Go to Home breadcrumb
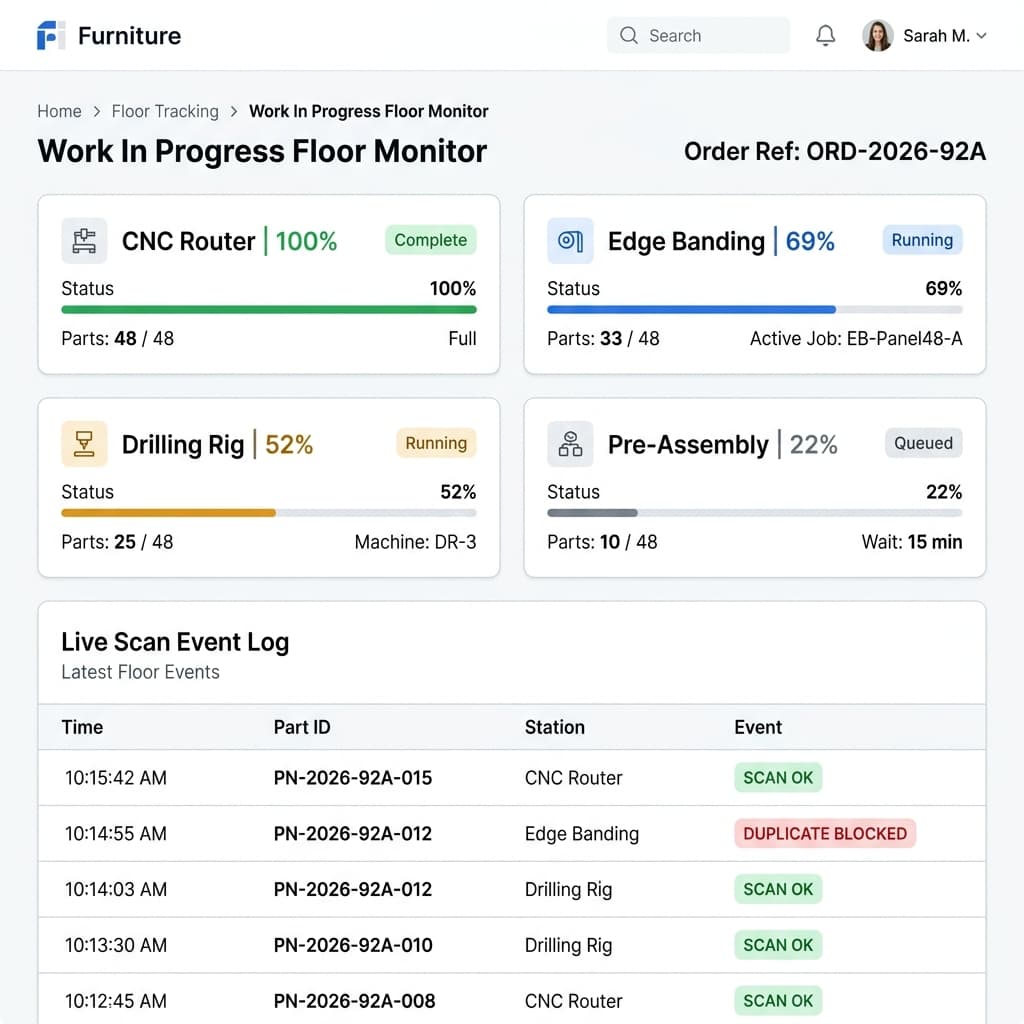Image resolution: width=1024 pixels, height=1024 pixels. coord(59,112)
